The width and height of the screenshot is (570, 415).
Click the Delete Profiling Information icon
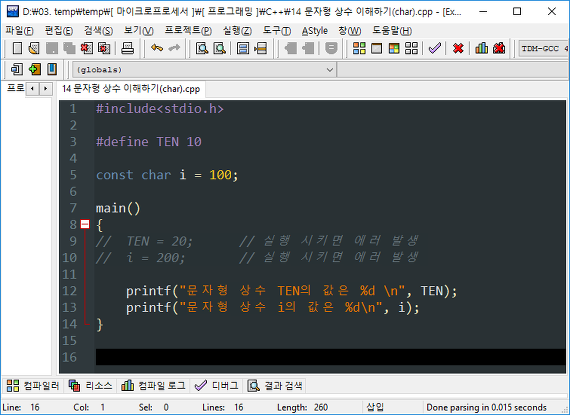[x=499, y=48]
